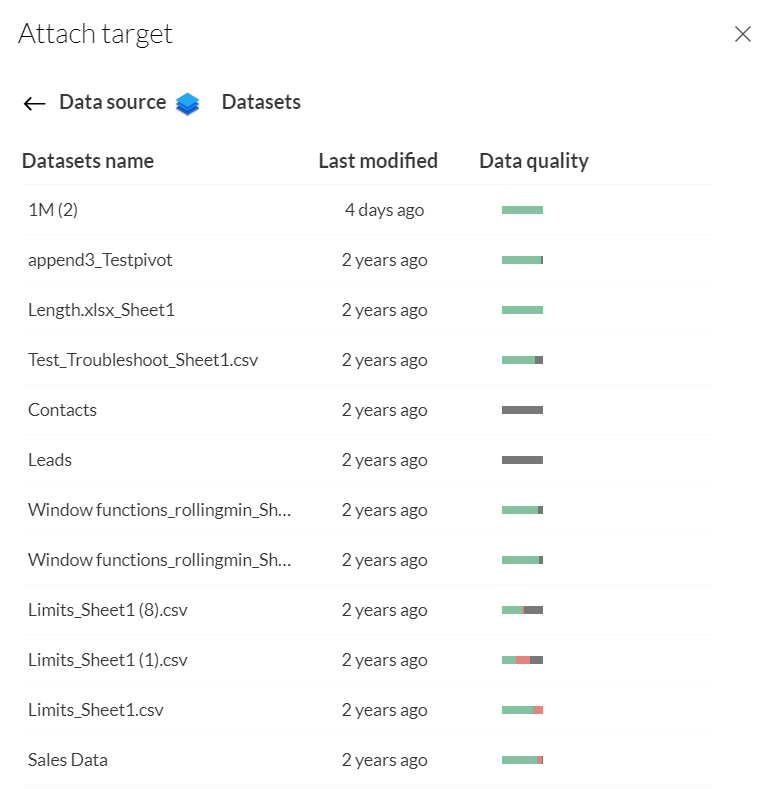Select the Leads dataset
The width and height of the screenshot is (767, 789).
tap(50, 460)
